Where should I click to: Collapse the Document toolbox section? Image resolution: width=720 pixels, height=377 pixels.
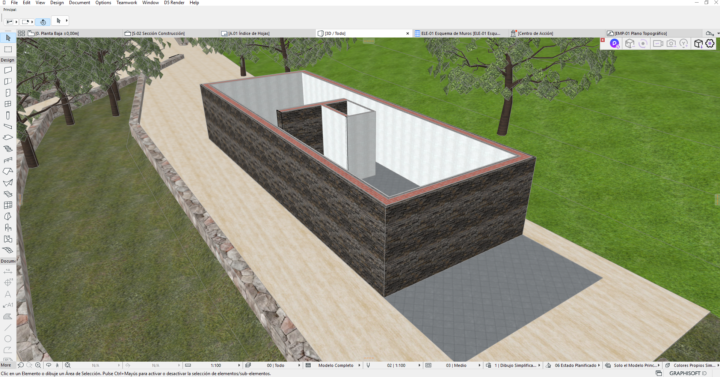(x=8, y=261)
